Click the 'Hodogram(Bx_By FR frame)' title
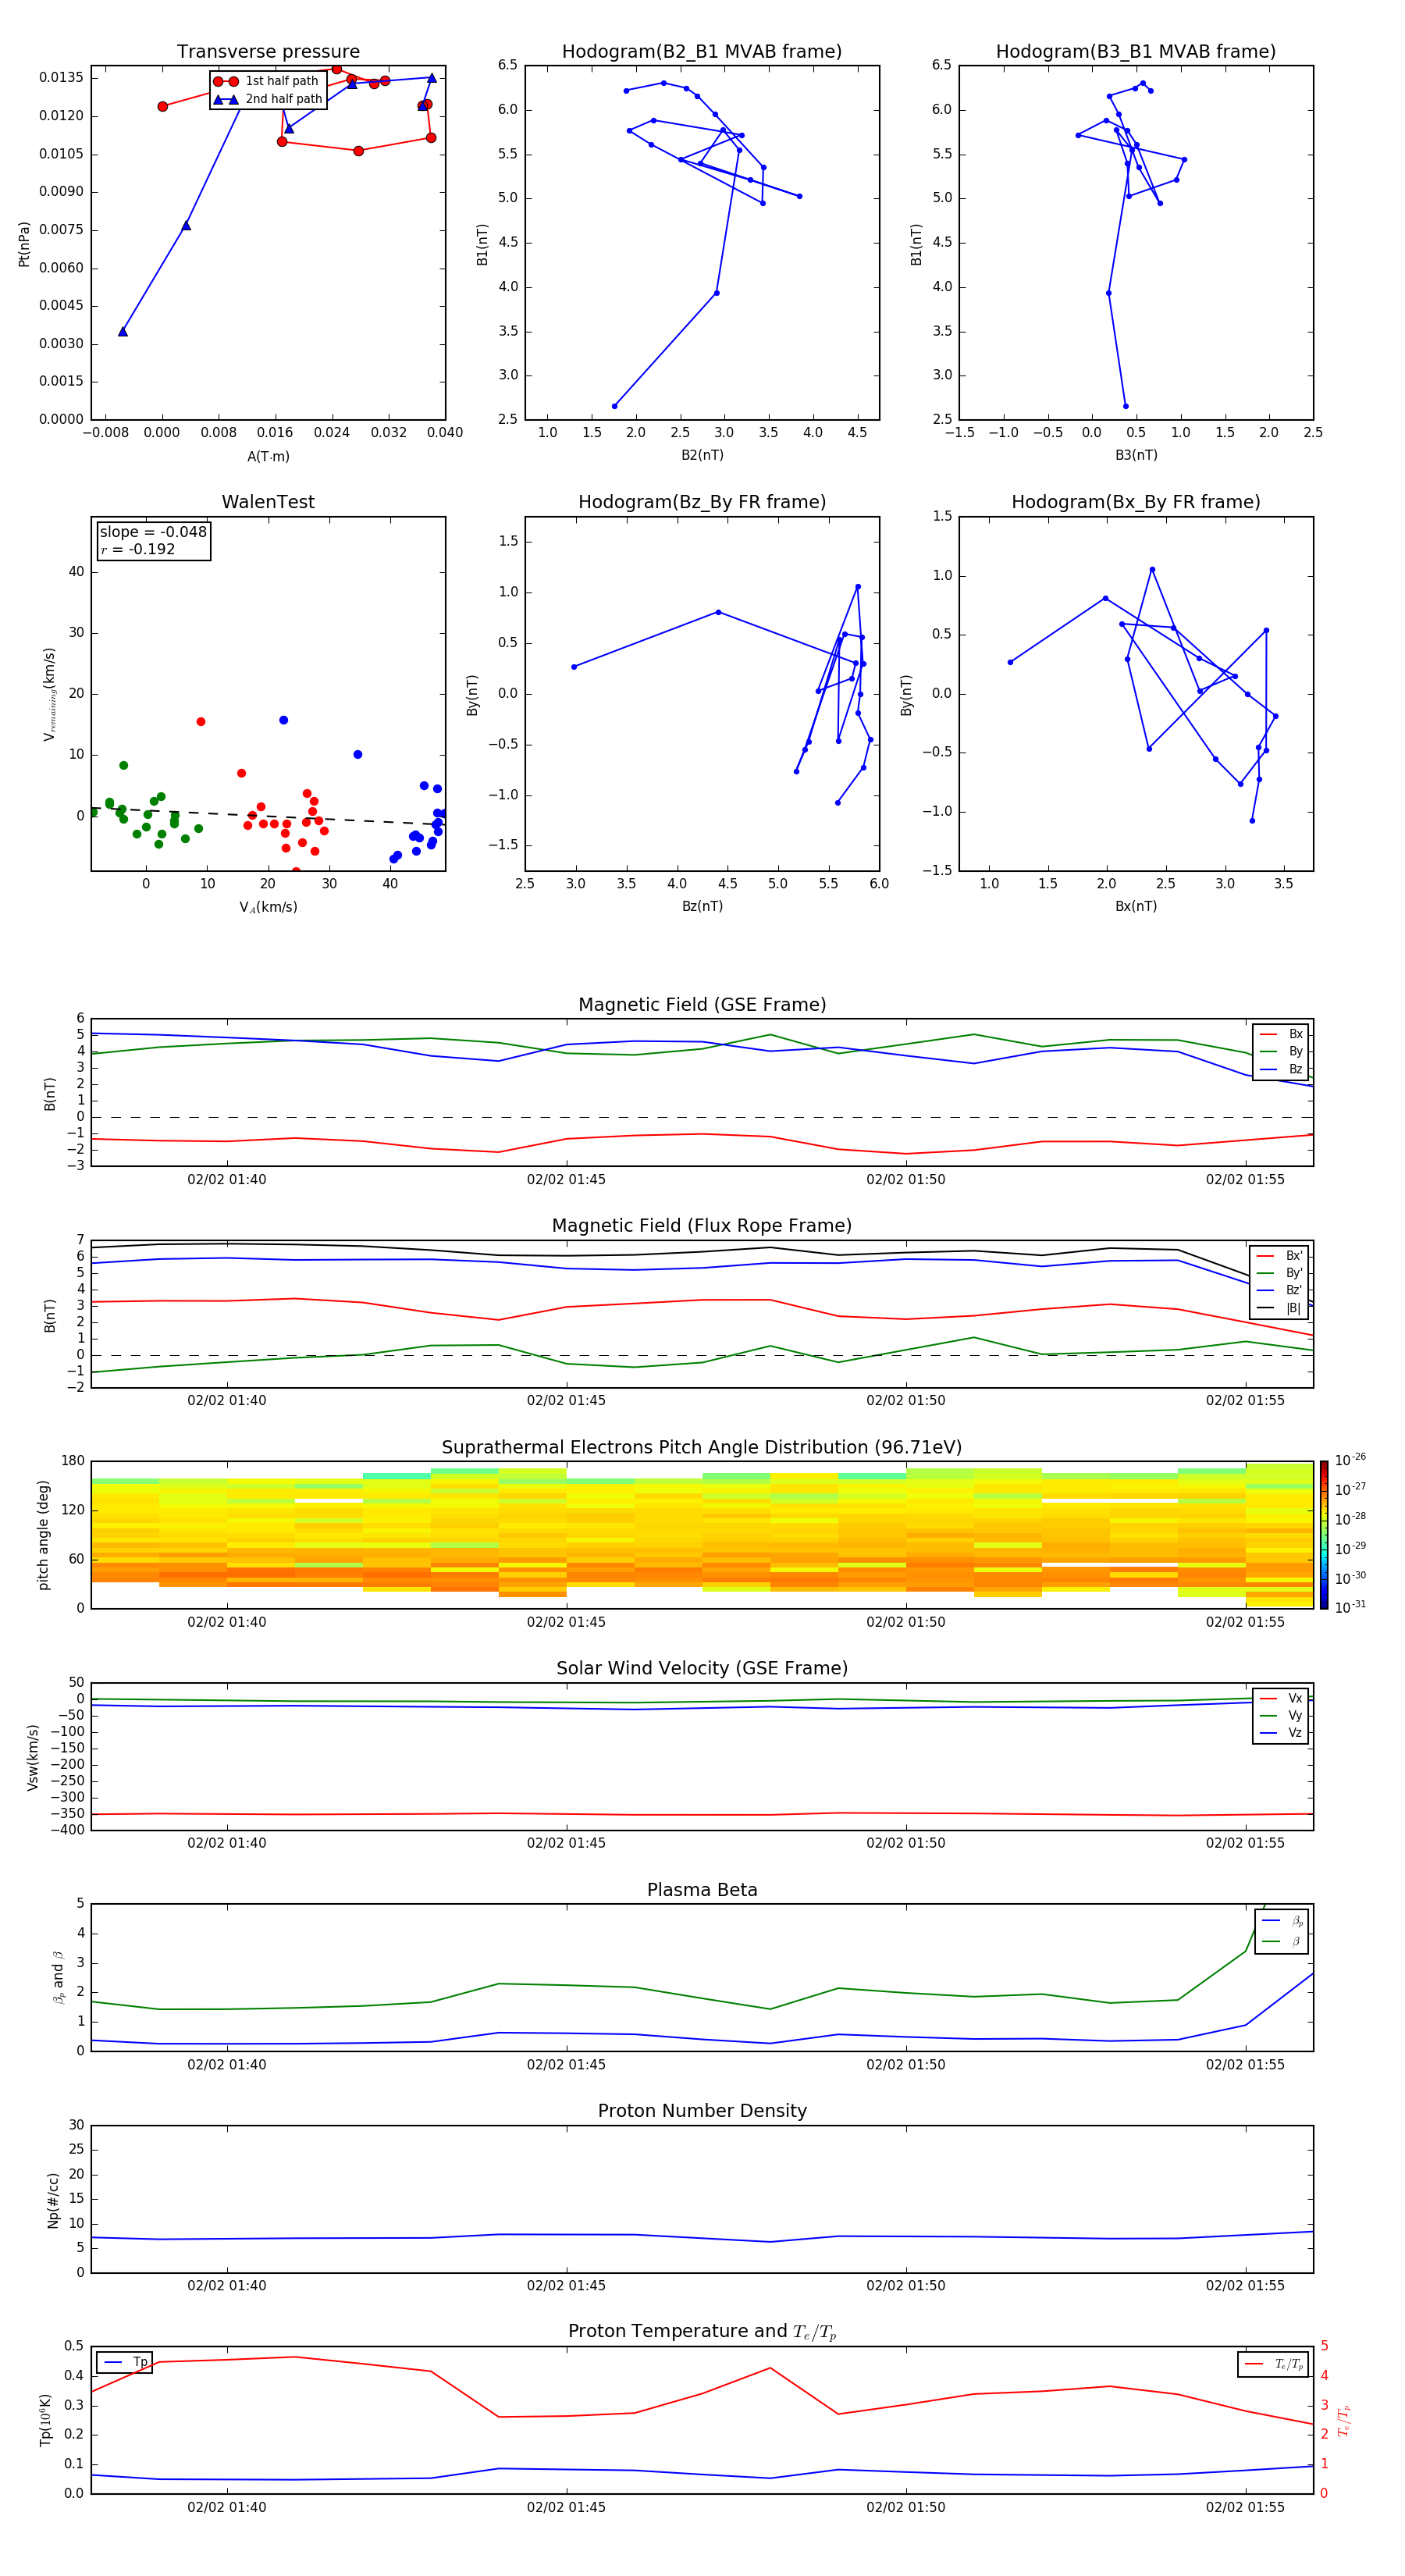The image size is (1405, 2576). 1136,502
